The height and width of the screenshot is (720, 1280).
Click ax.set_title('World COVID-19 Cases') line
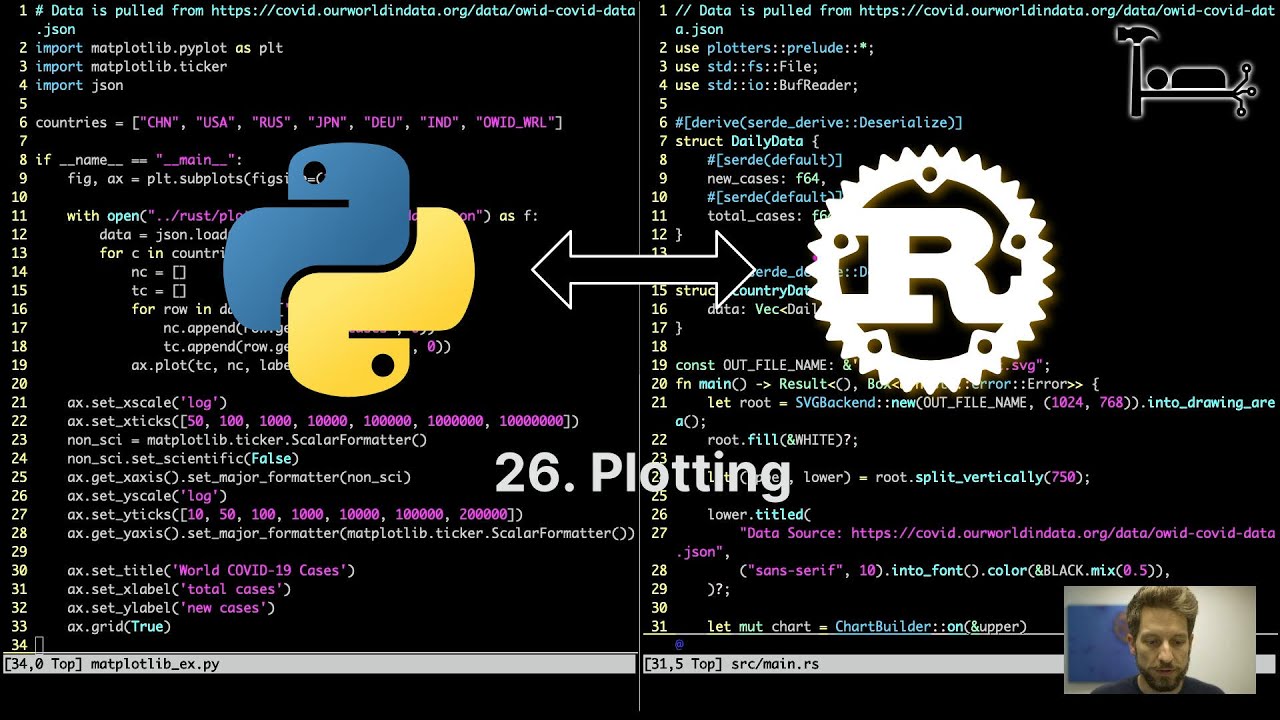pyautogui.click(x=211, y=570)
